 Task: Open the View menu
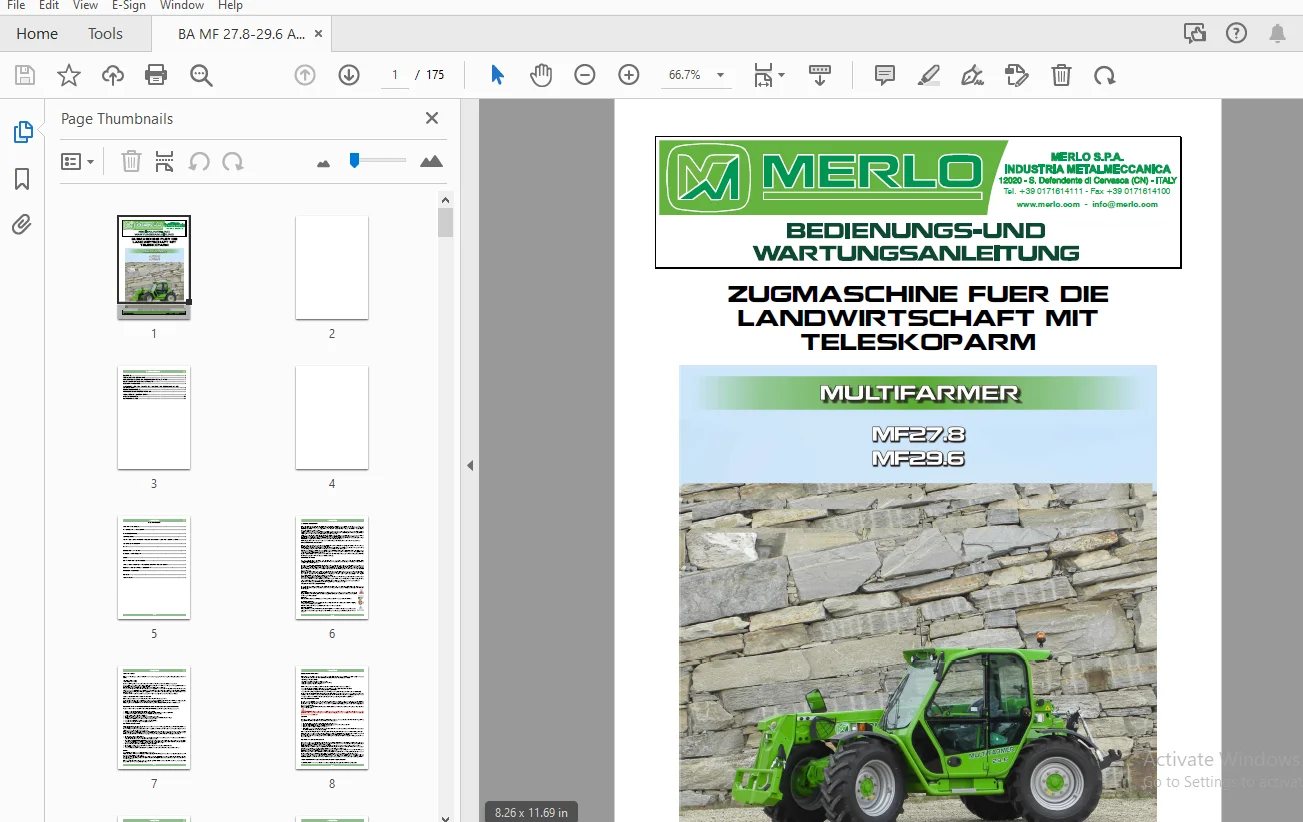pos(86,6)
